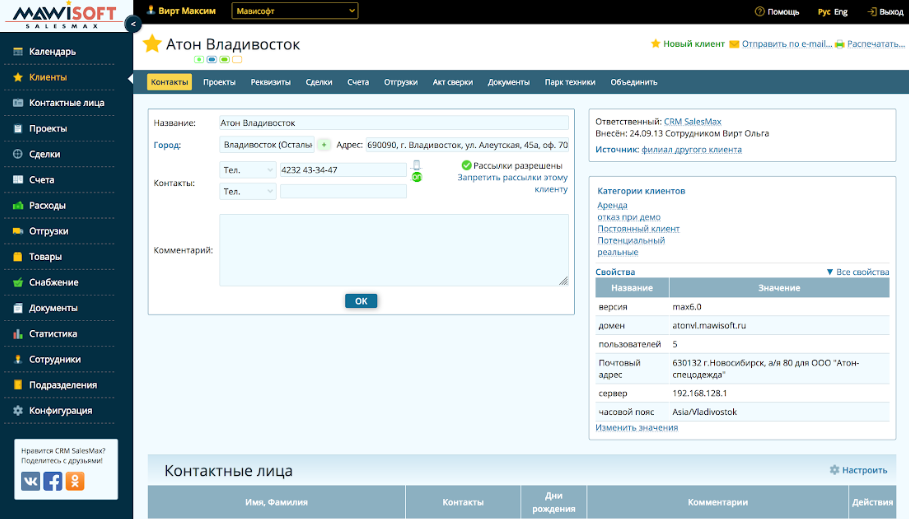Click Запретить рассылки этому клиенту link
This screenshot has width=909, height=519.
click(512, 183)
